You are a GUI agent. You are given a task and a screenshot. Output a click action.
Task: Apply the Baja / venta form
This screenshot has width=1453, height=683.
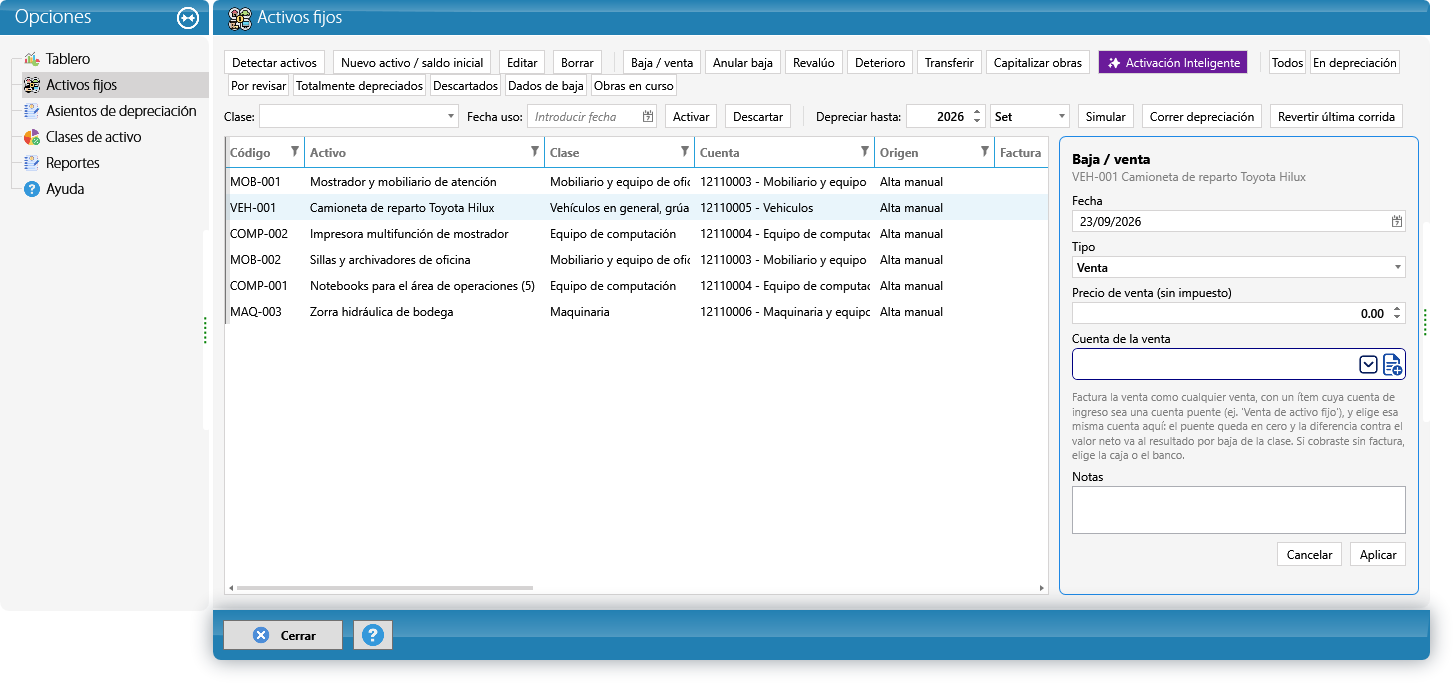click(x=1378, y=554)
